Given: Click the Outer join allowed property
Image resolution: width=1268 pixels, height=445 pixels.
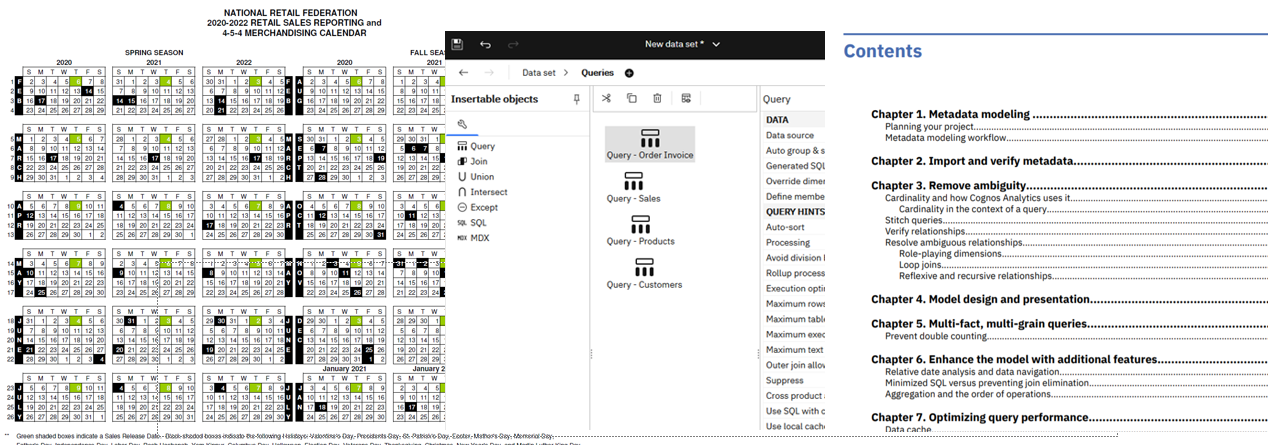Looking at the screenshot, I should pyautogui.click(x=795, y=365).
